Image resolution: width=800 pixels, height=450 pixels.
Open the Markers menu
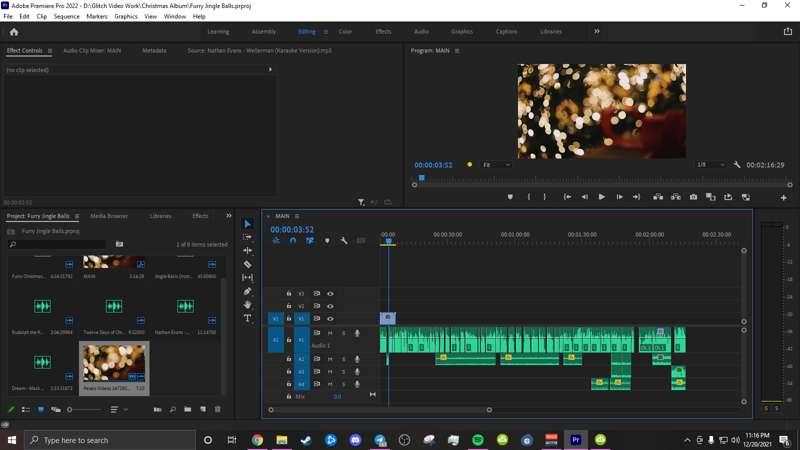pyautogui.click(x=97, y=16)
